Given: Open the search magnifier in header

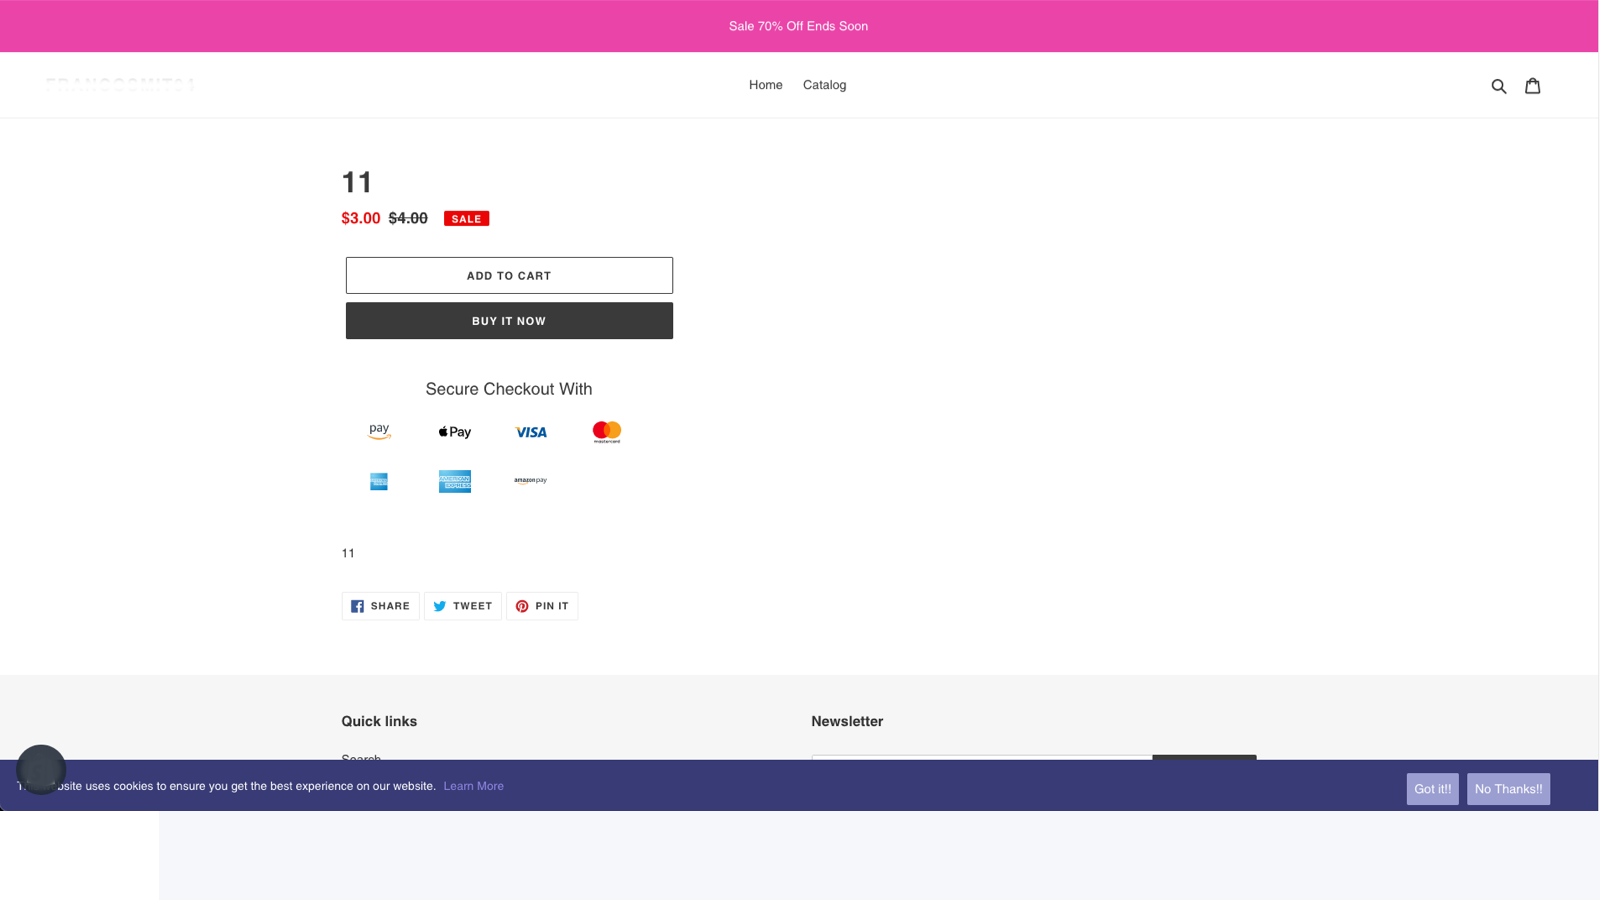Looking at the screenshot, I should point(1498,86).
